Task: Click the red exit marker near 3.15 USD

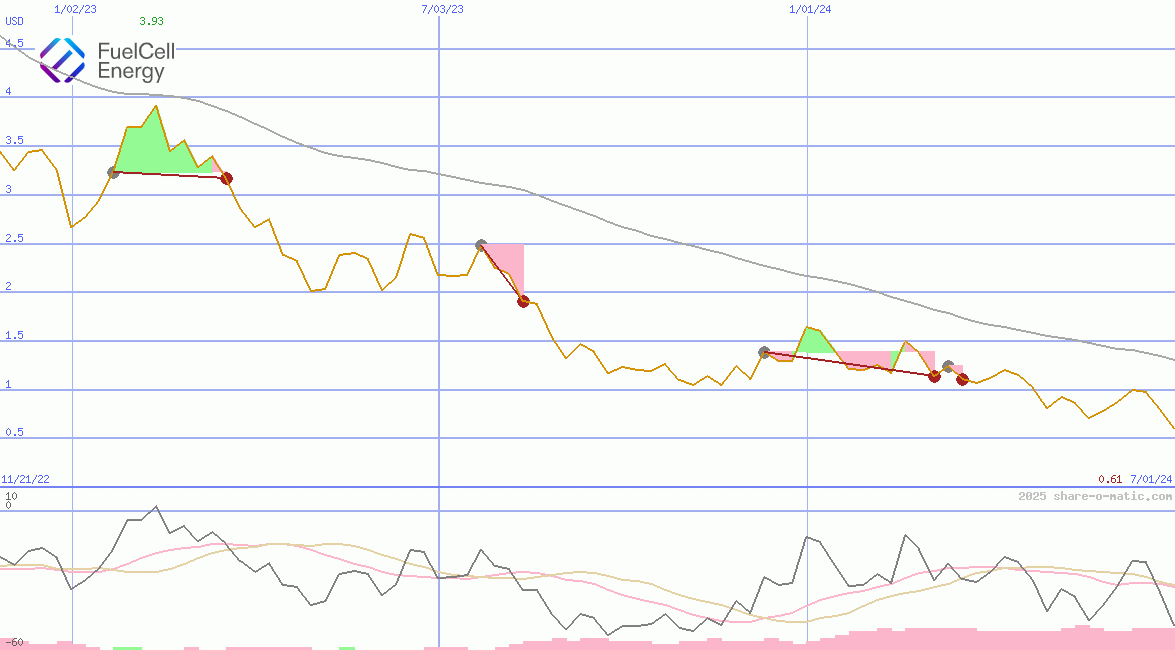Action: (226, 178)
